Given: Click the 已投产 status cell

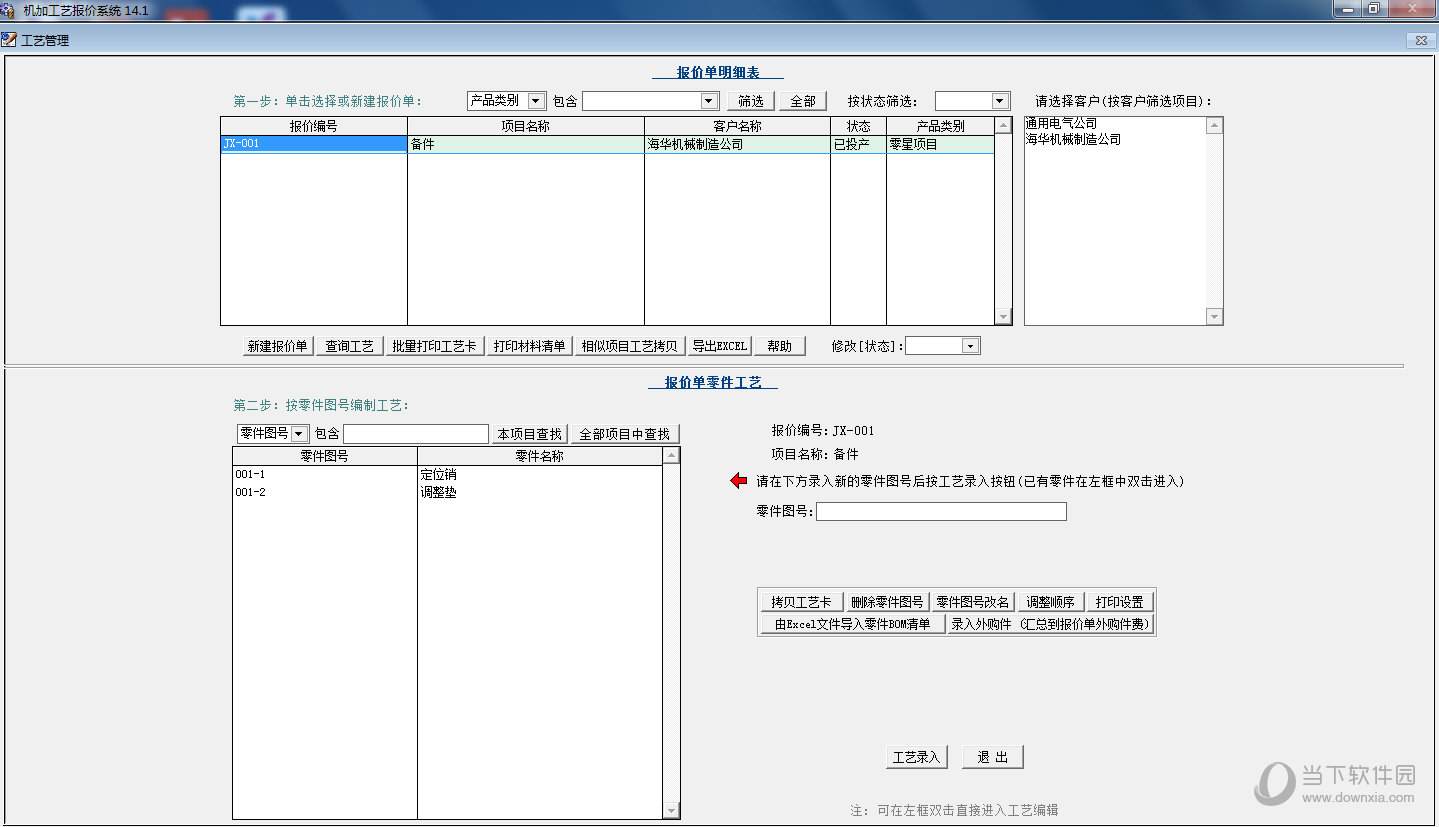Looking at the screenshot, I should tap(858, 144).
